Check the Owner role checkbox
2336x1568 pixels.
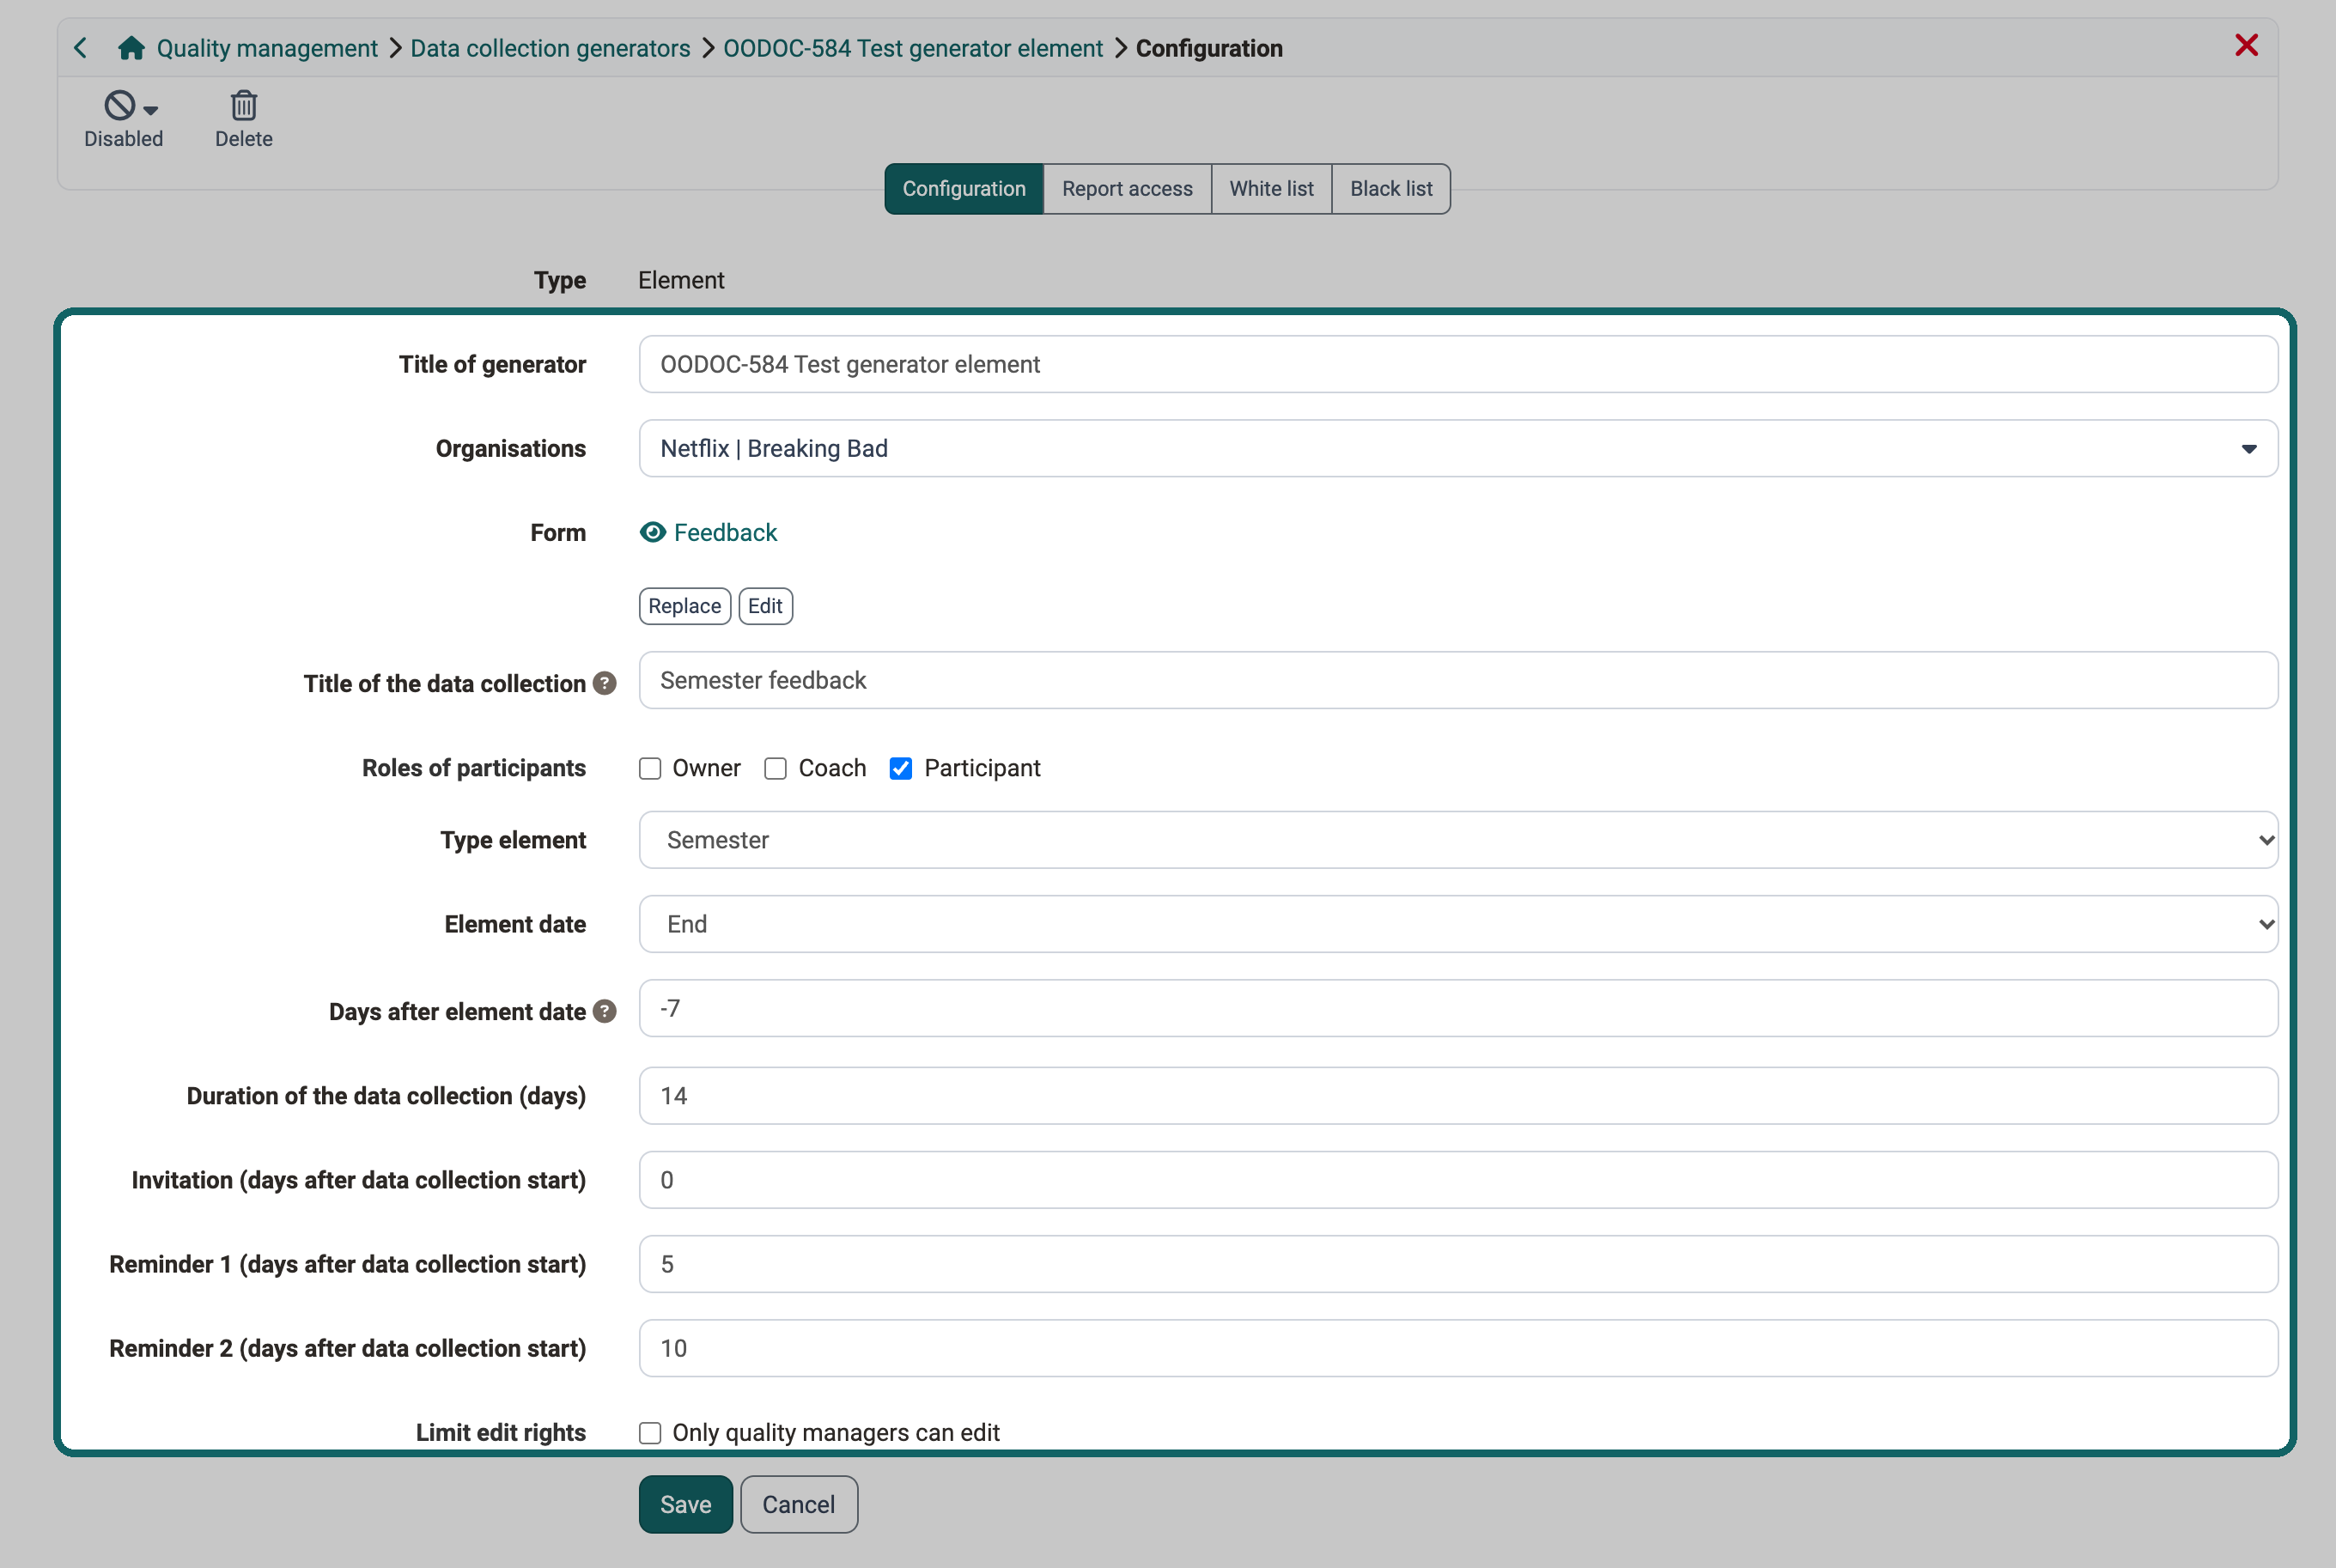tap(650, 768)
